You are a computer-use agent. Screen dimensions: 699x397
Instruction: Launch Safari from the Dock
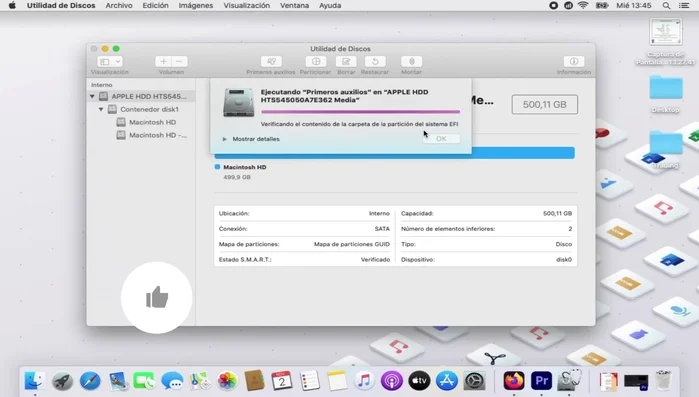click(x=90, y=381)
